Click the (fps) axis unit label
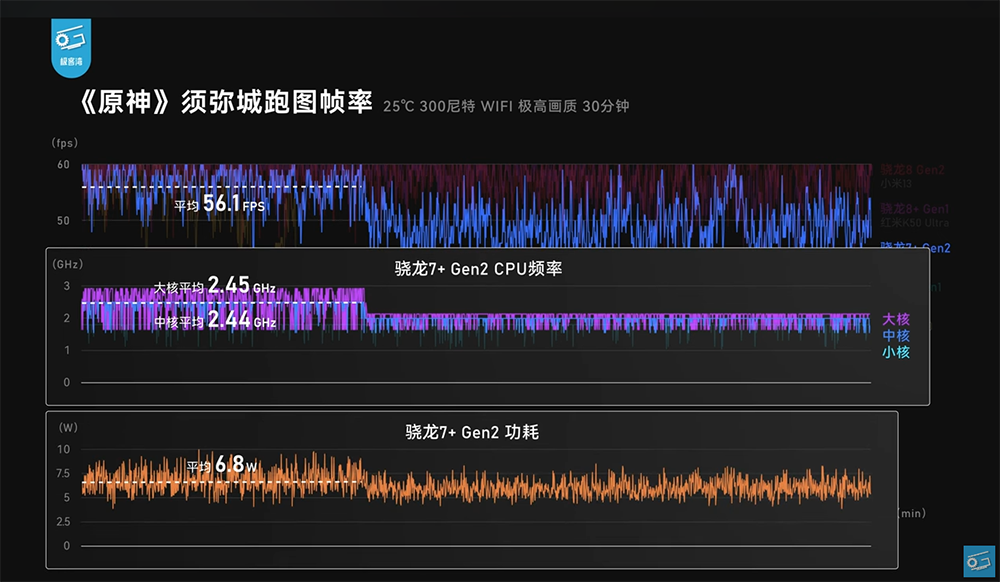This screenshot has height=582, width=1000. coord(65,143)
